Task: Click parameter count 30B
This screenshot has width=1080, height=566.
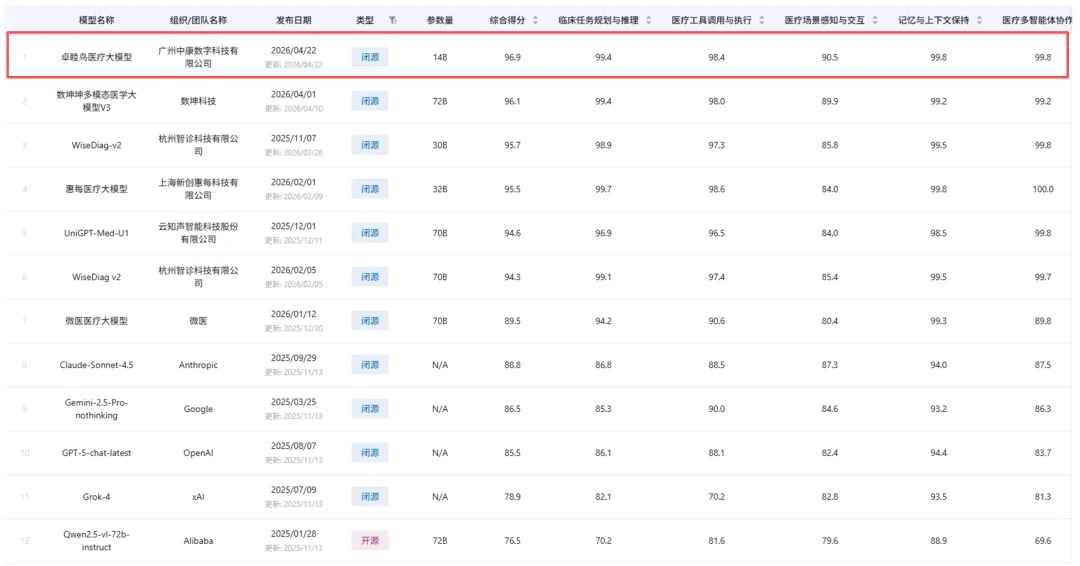Action: [440, 145]
